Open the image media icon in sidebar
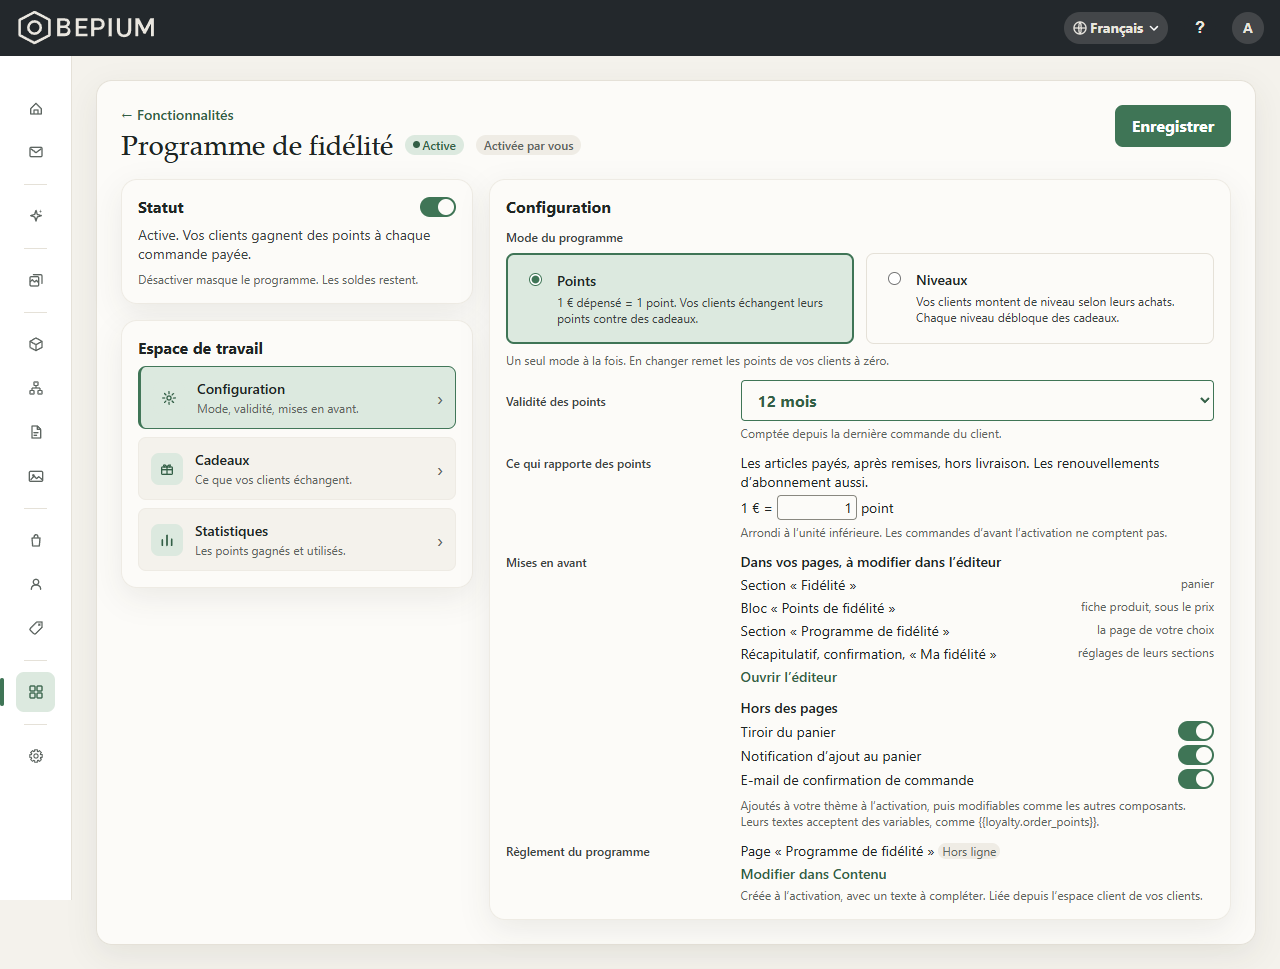The image size is (1280, 969). point(36,476)
